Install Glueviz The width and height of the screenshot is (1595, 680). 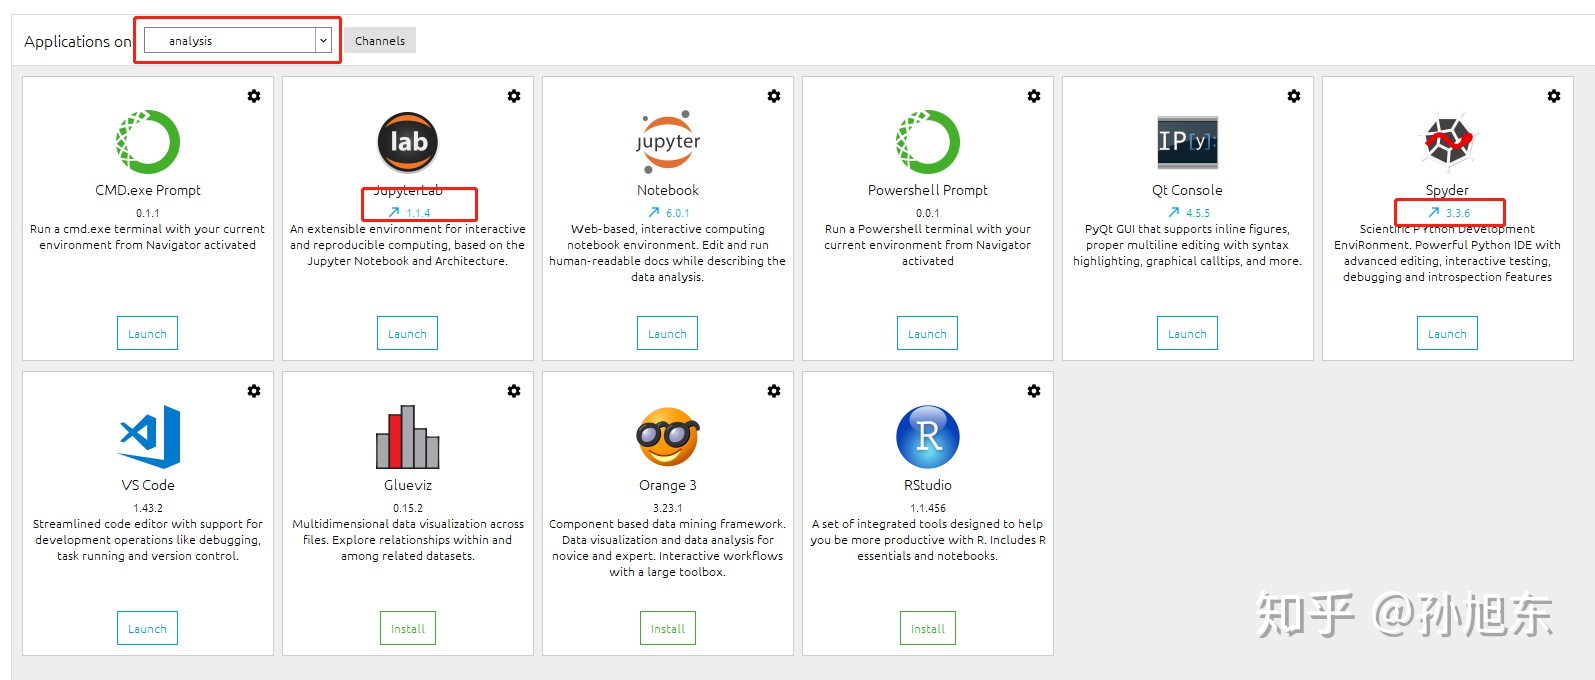coord(408,628)
